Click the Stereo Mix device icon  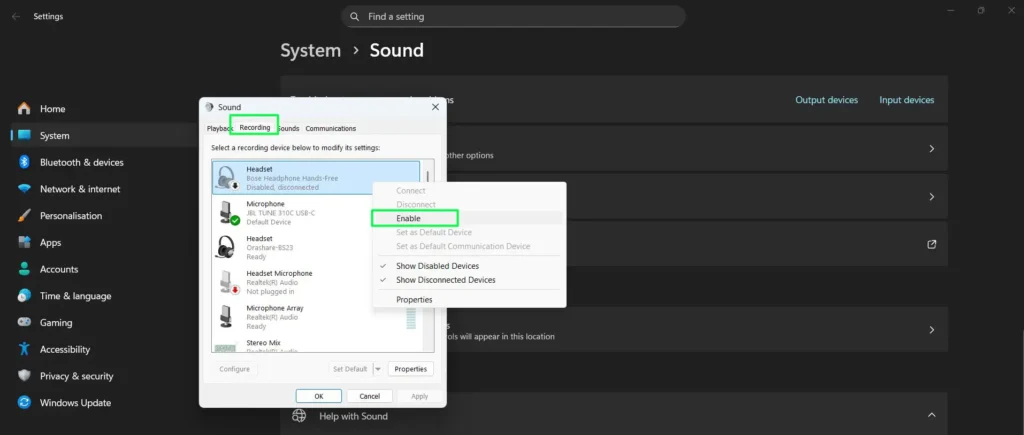(225, 347)
